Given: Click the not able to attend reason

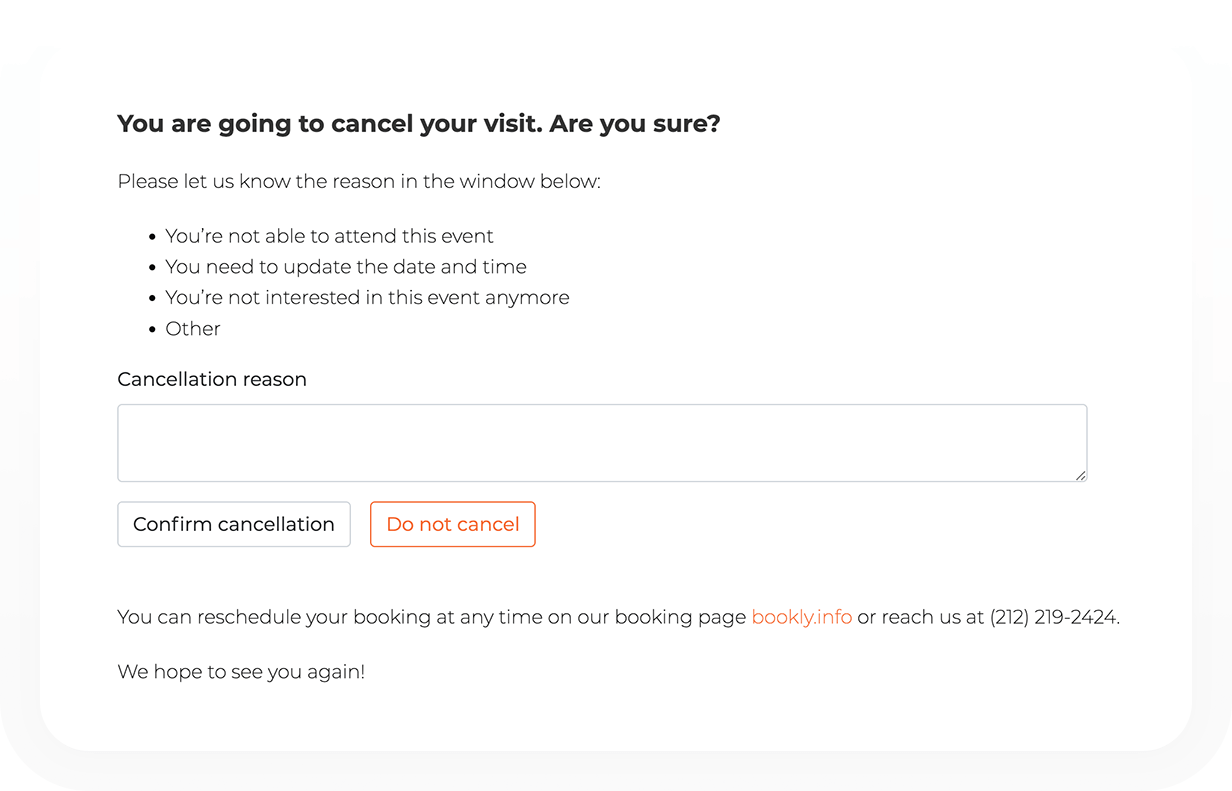Looking at the screenshot, I should pos(330,237).
